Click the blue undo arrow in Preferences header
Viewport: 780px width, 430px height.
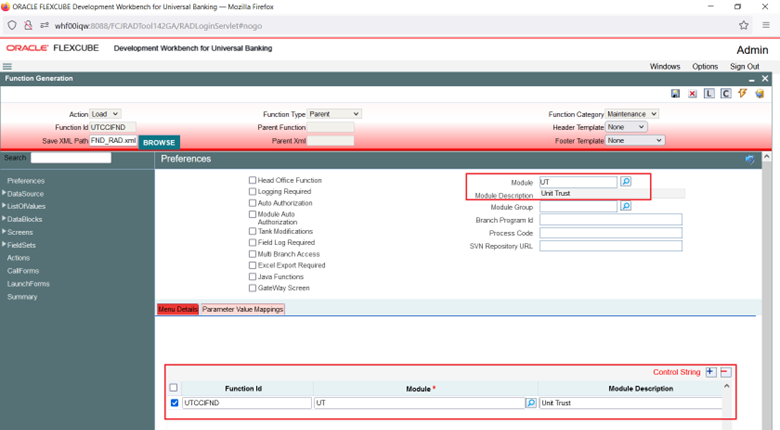pyautogui.click(x=750, y=159)
